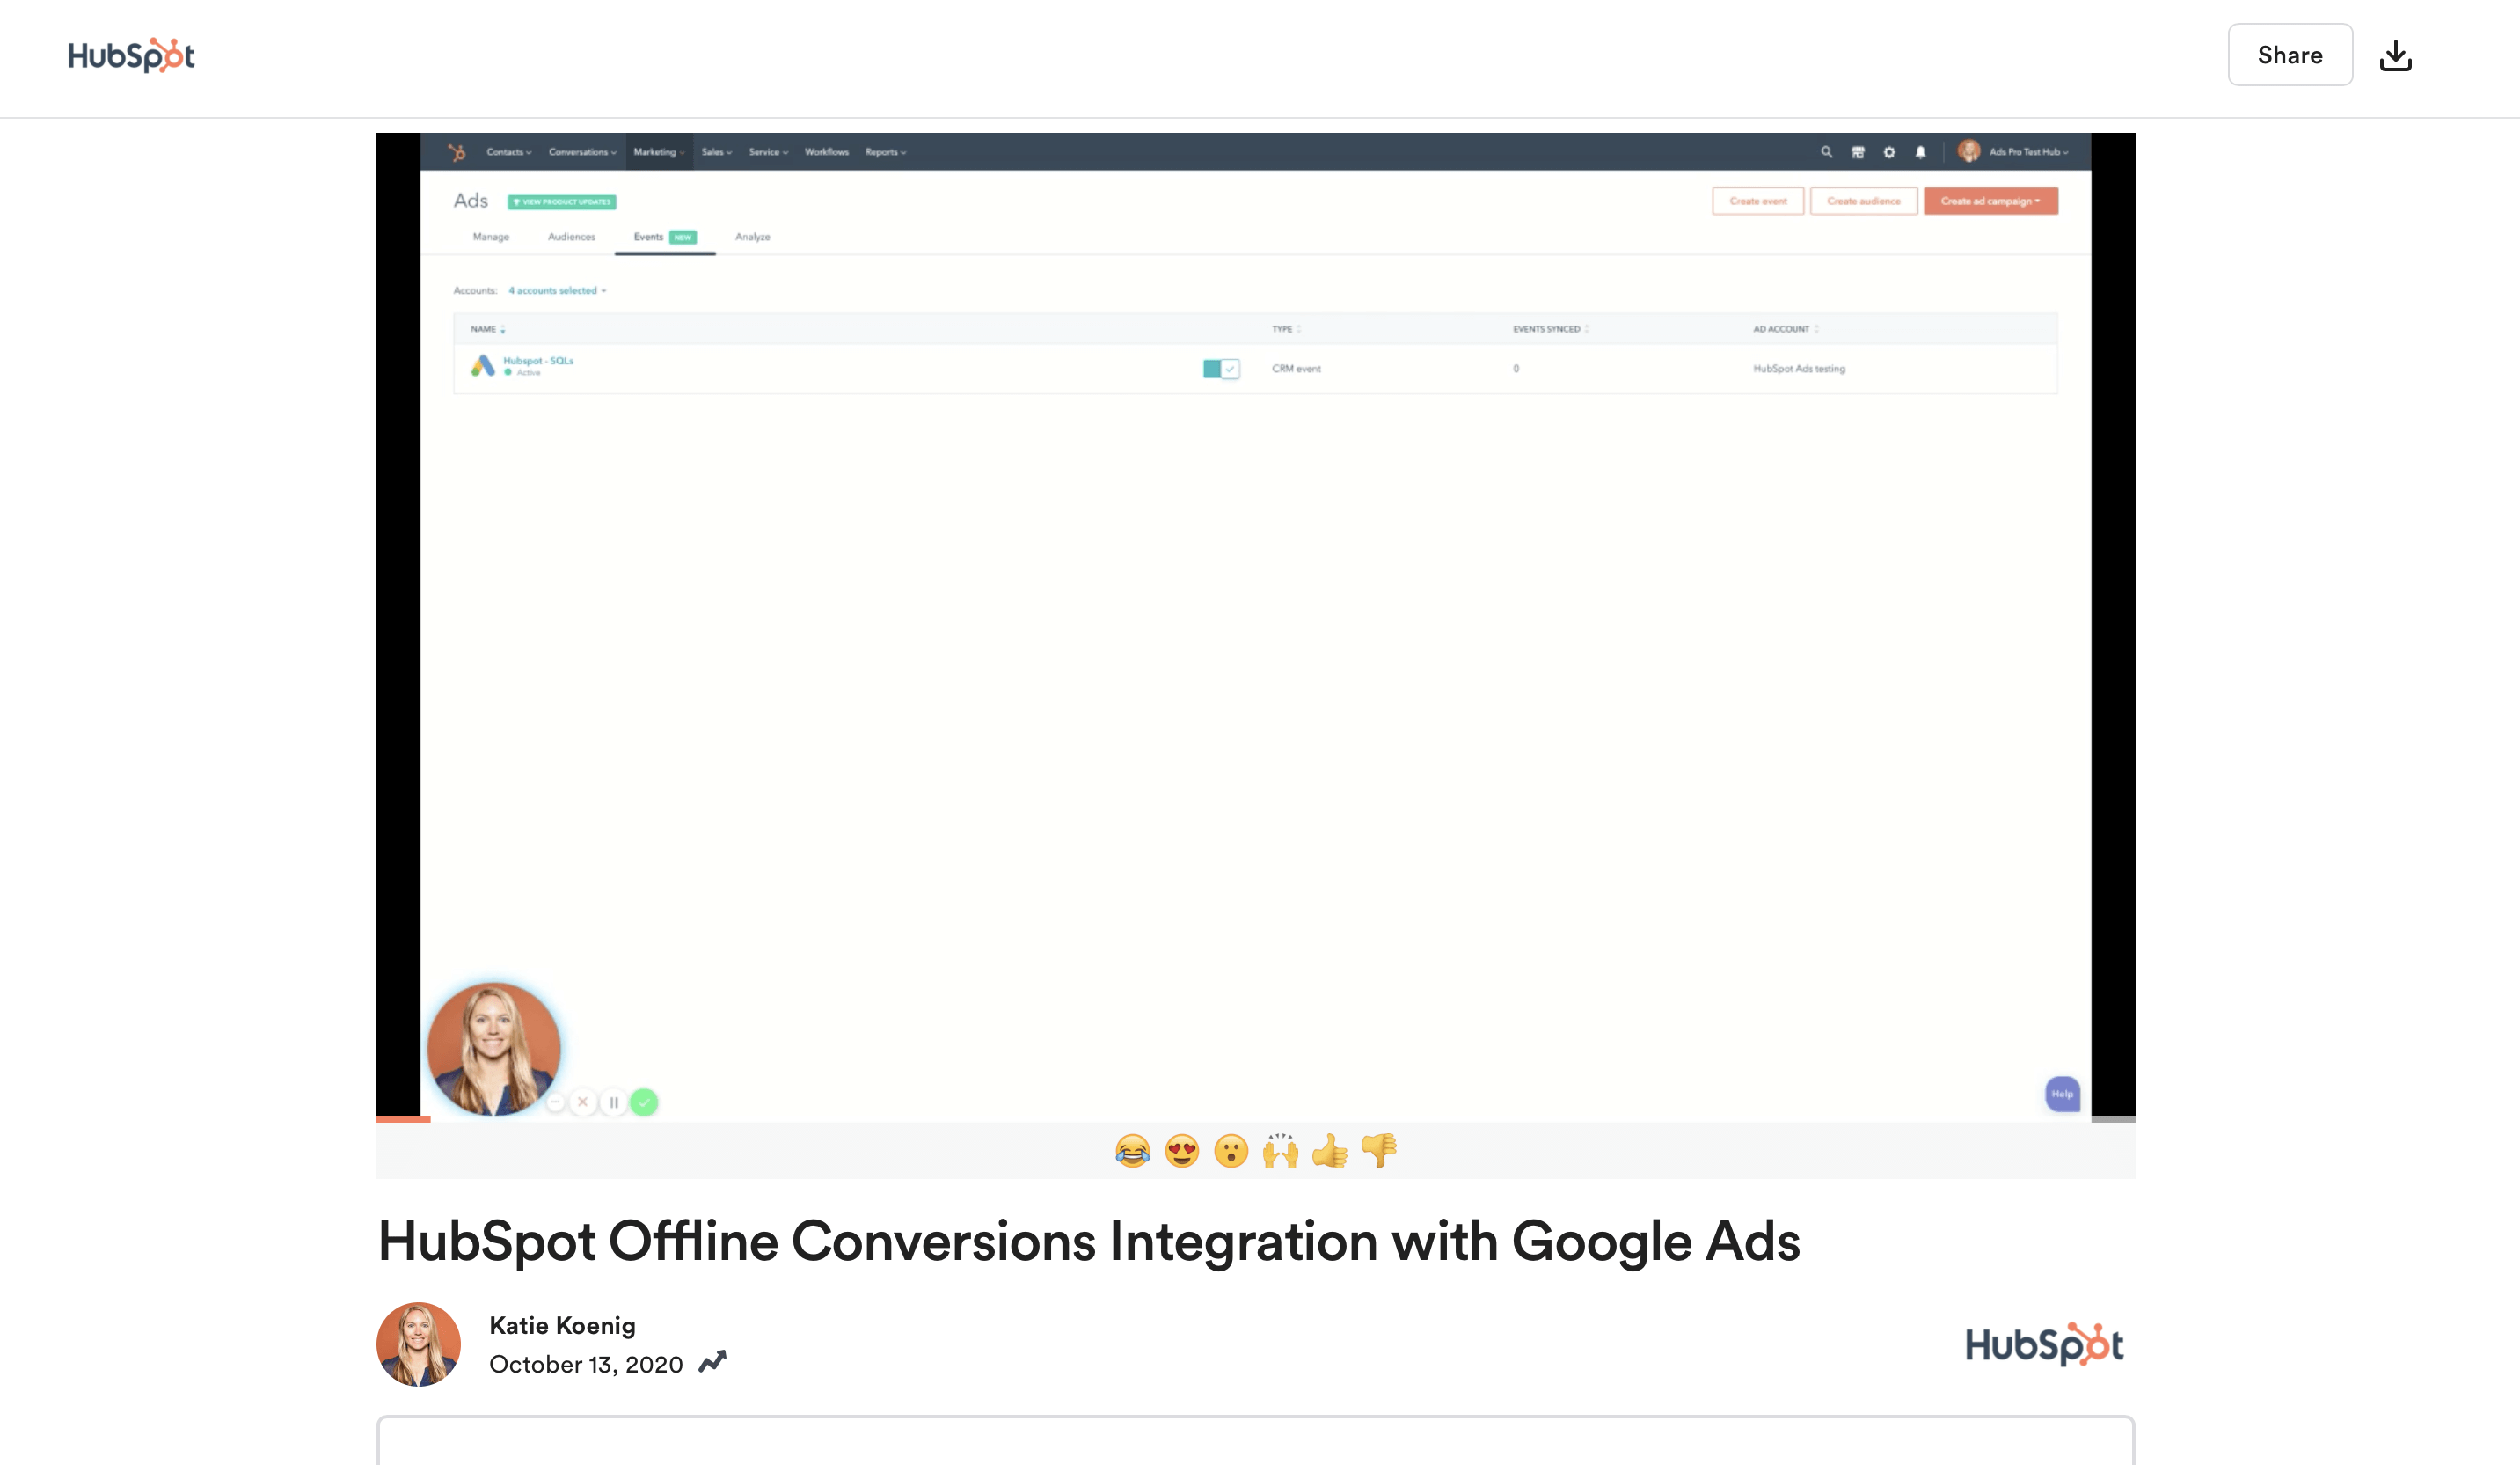2520x1465 pixels.
Task: Switch to the Analyze tab
Action: pos(753,237)
